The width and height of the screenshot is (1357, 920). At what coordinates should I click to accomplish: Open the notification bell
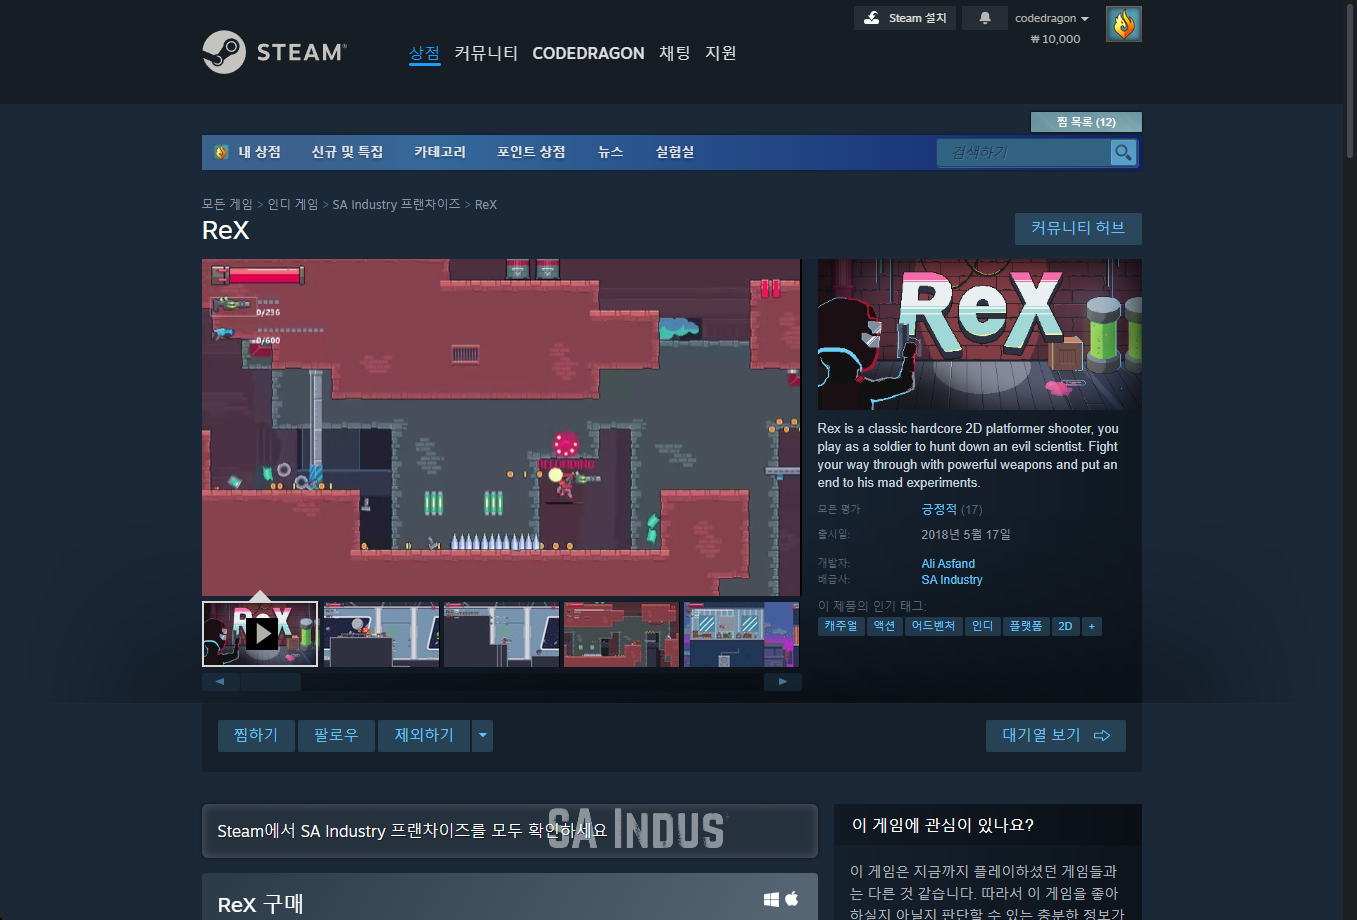pos(985,18)
